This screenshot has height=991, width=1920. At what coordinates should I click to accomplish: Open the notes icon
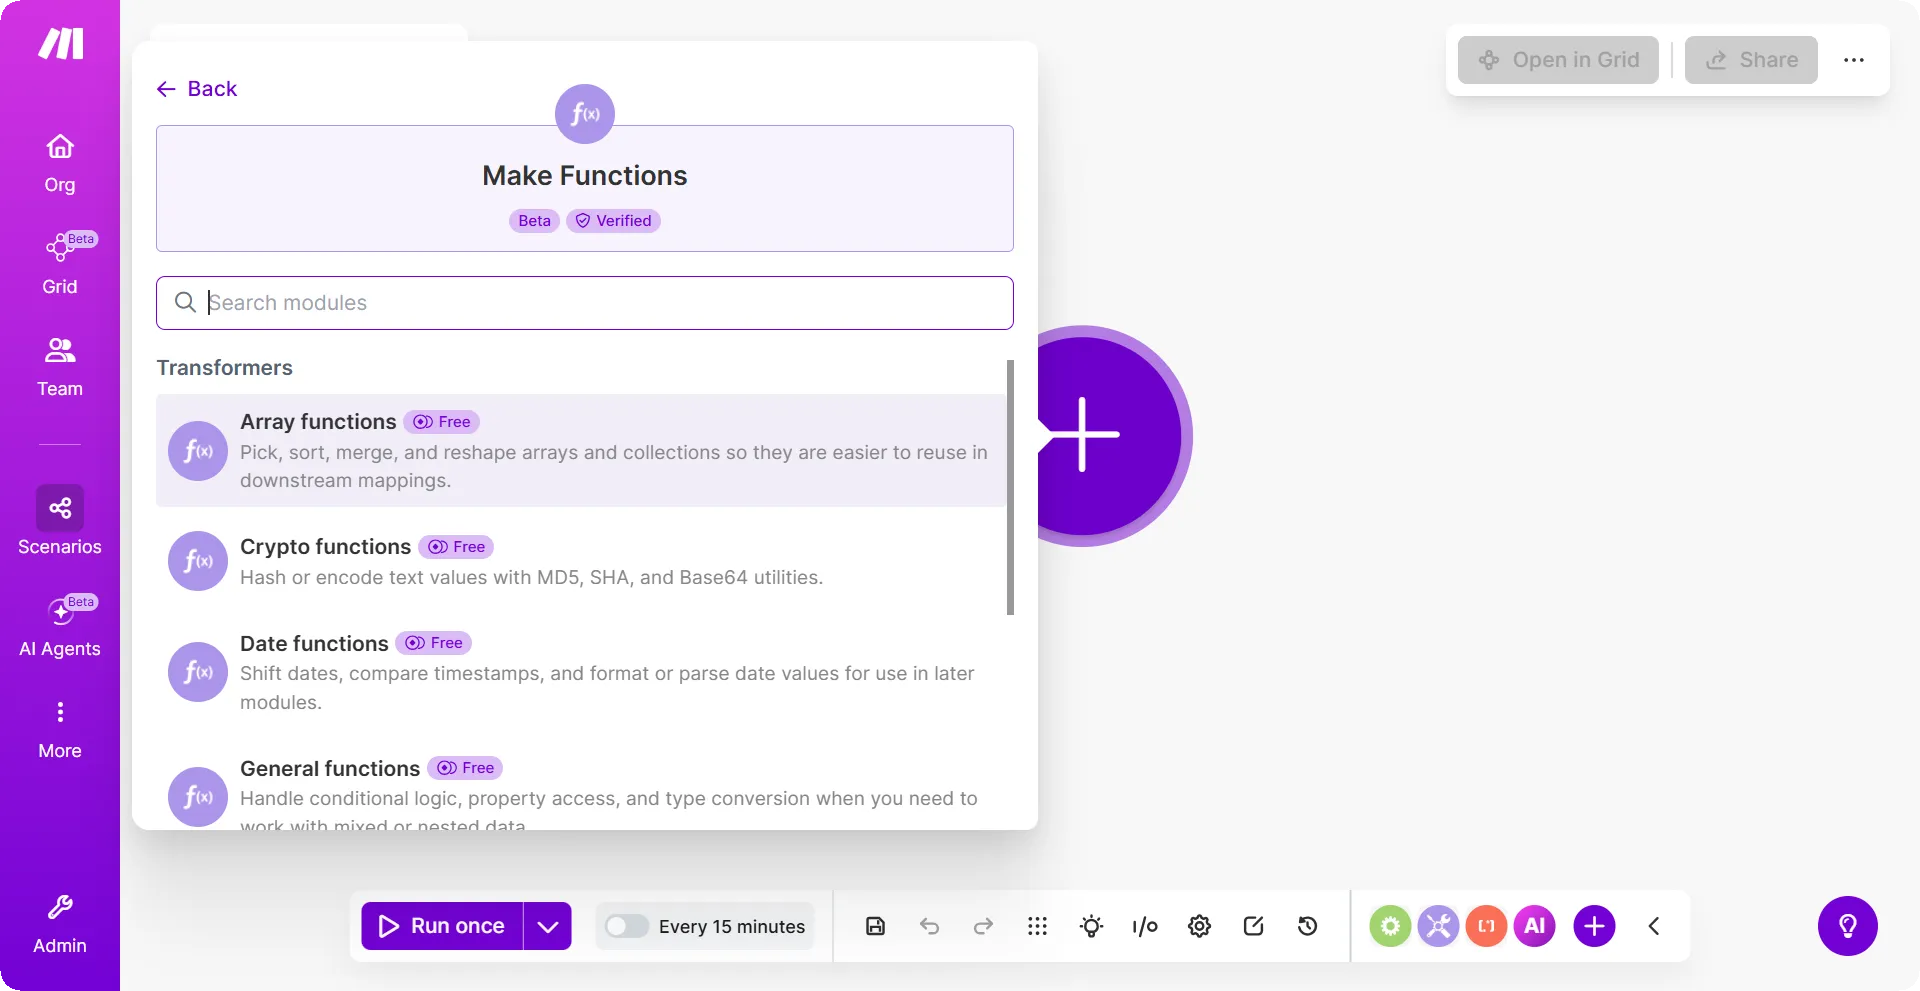tap(1254, 926)
